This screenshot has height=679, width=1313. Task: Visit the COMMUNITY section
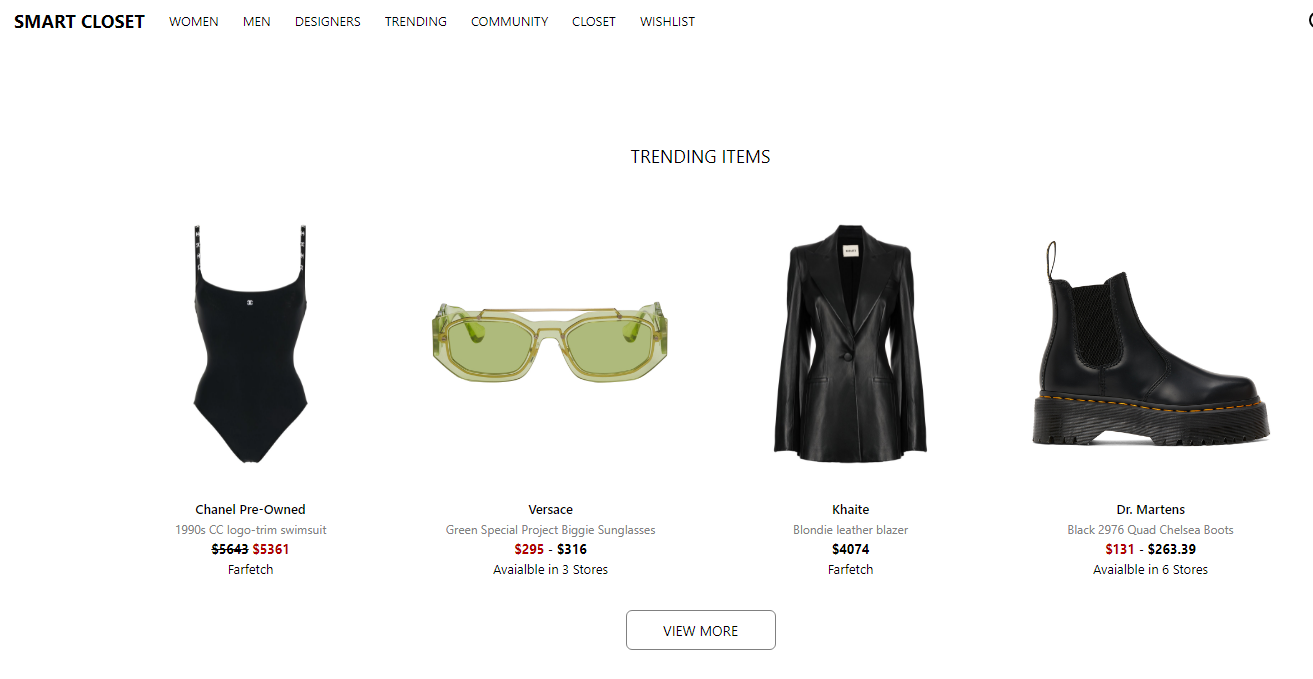[x=510, y=21]
